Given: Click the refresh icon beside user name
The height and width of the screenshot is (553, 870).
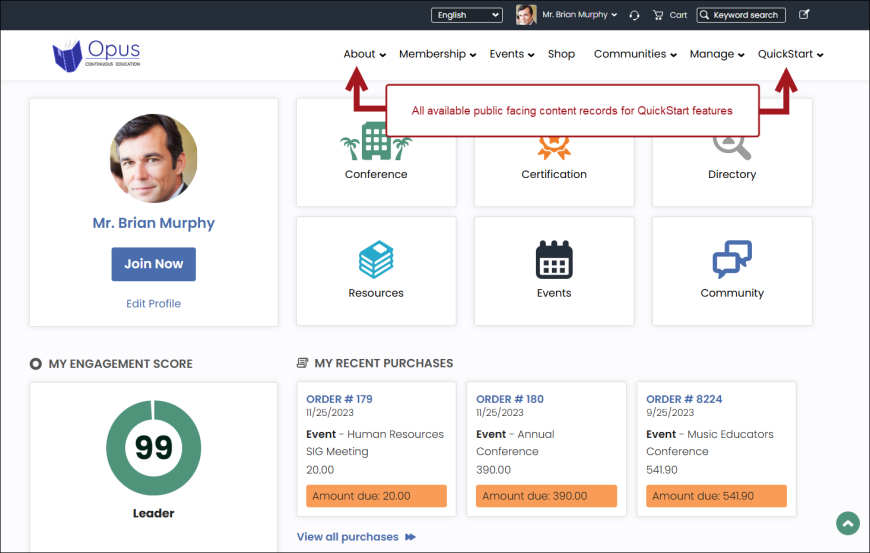Looking at the screenshot, I should coord(634,15).
